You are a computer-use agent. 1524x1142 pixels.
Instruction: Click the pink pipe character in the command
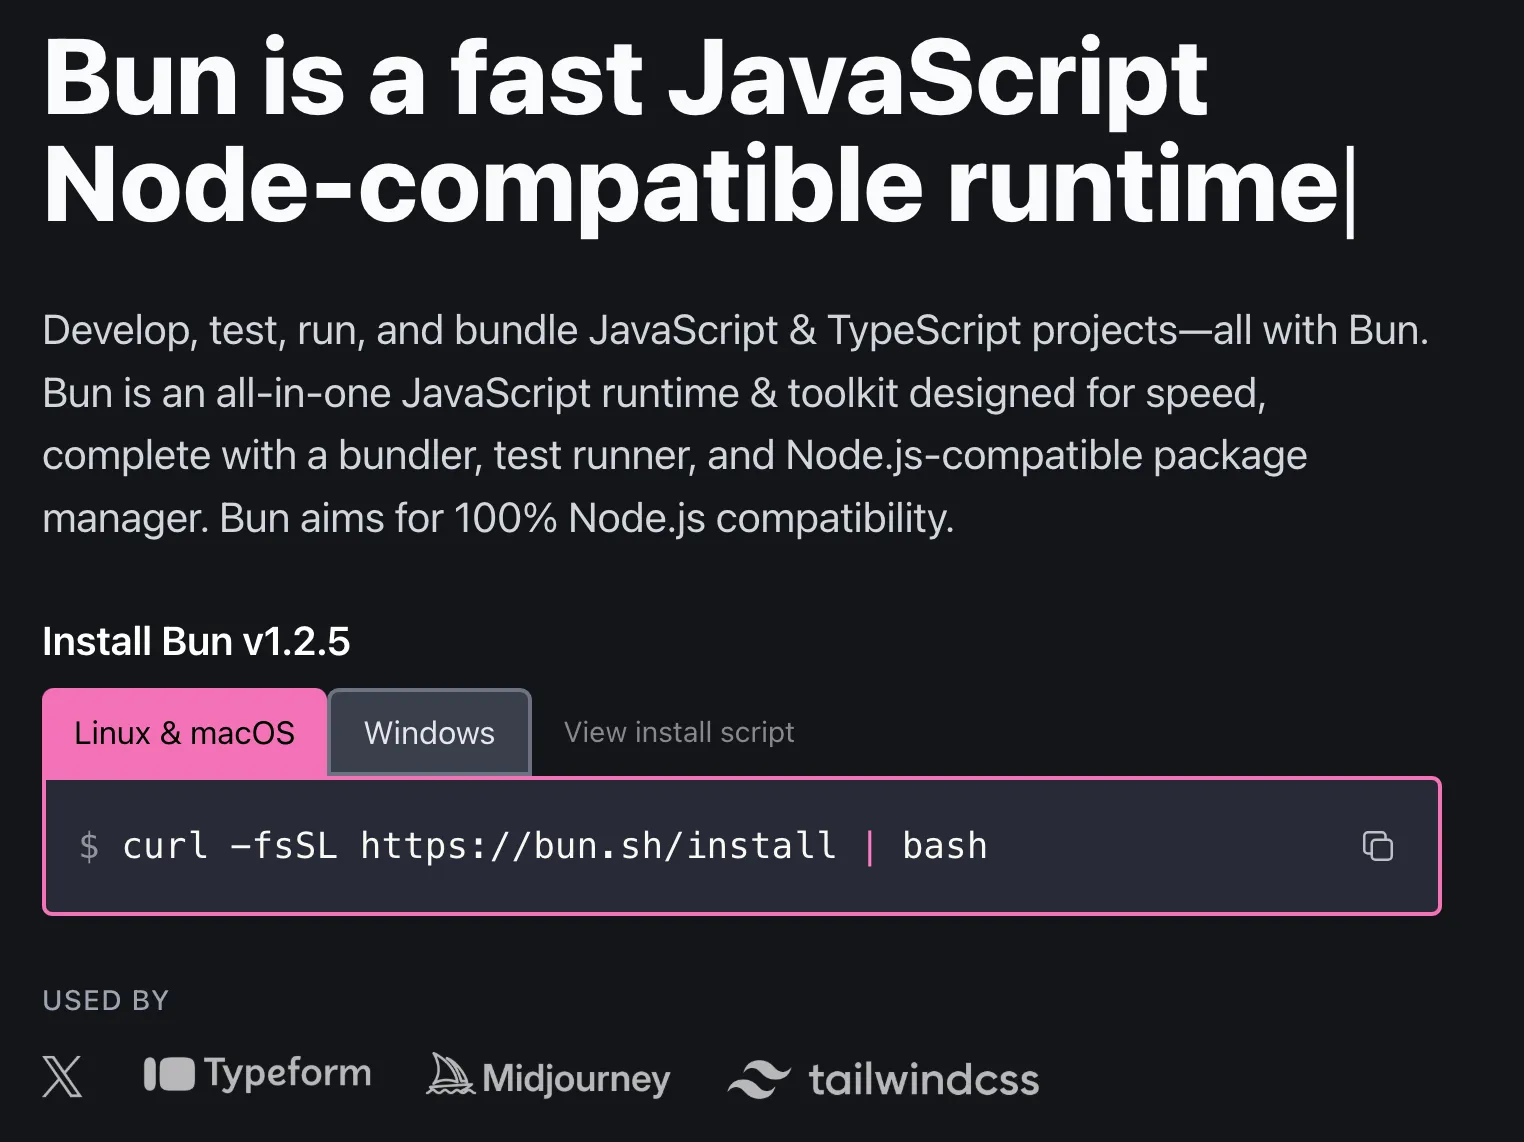(869, 847)
